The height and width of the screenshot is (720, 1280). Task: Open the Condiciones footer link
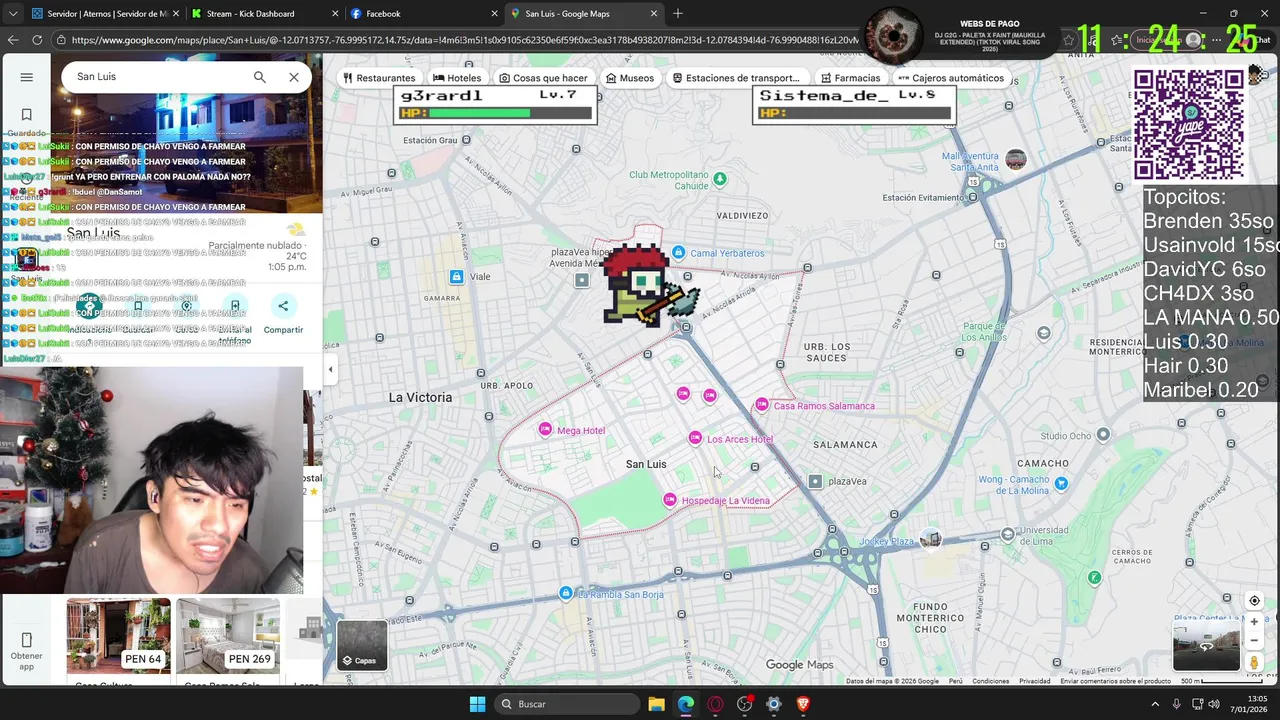[991, 681]
